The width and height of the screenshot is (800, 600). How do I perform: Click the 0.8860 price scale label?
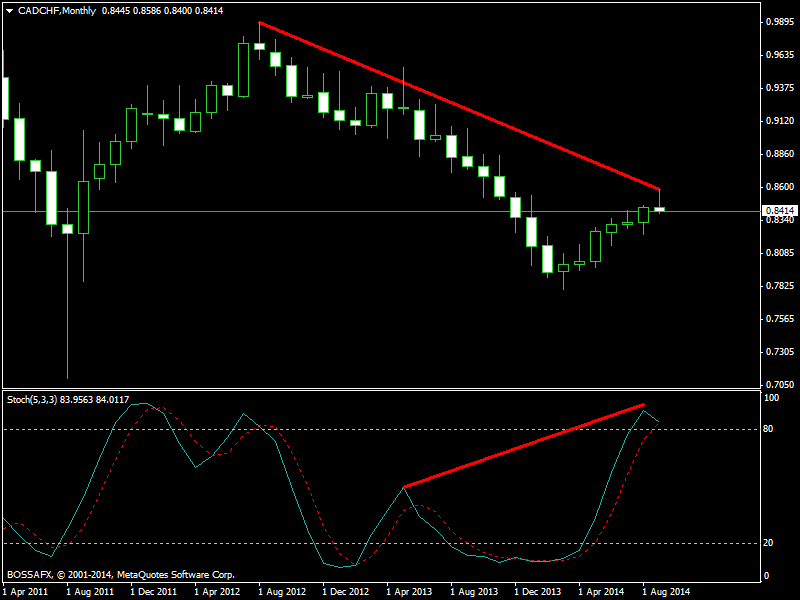(x=780, y=154)
